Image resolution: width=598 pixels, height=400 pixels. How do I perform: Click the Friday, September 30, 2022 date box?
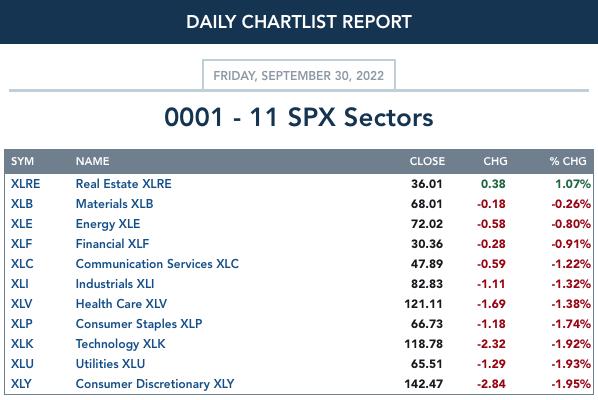tap(299, 75)
